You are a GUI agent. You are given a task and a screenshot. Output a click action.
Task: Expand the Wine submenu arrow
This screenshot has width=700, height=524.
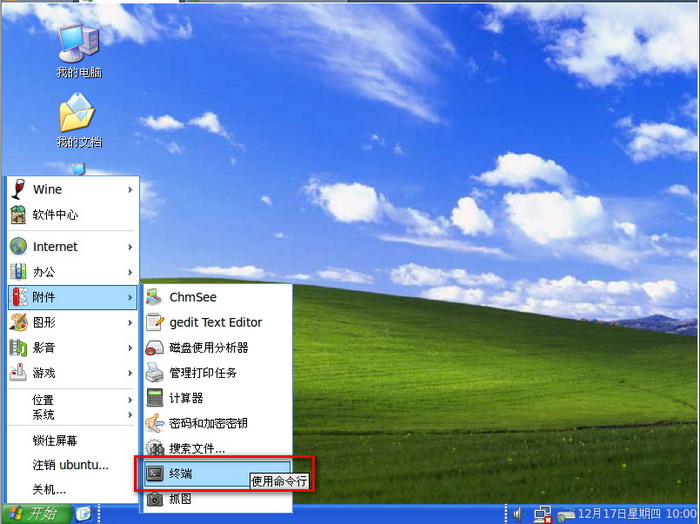pyautogui.click(x=130, y=190)
